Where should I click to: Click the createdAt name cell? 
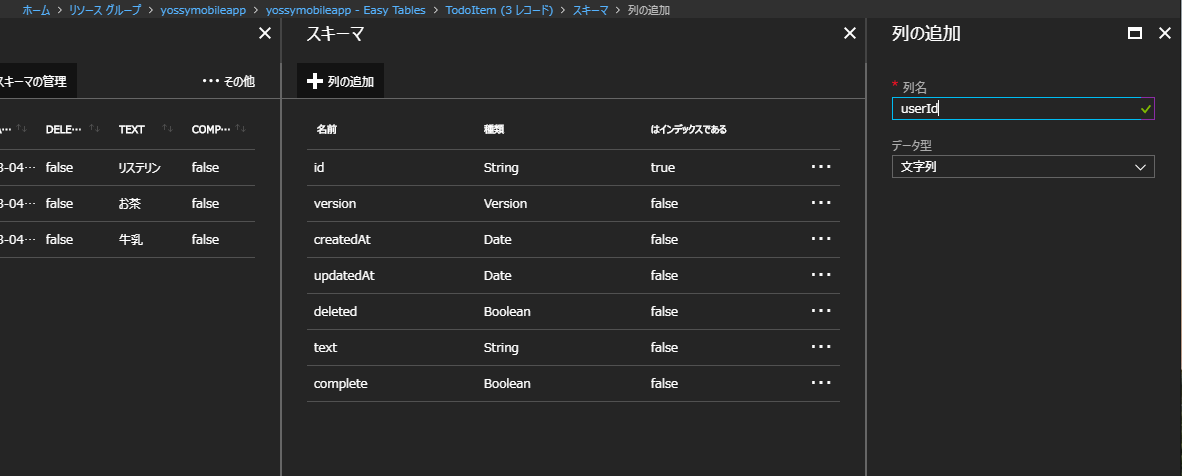(x=341, y=239)
